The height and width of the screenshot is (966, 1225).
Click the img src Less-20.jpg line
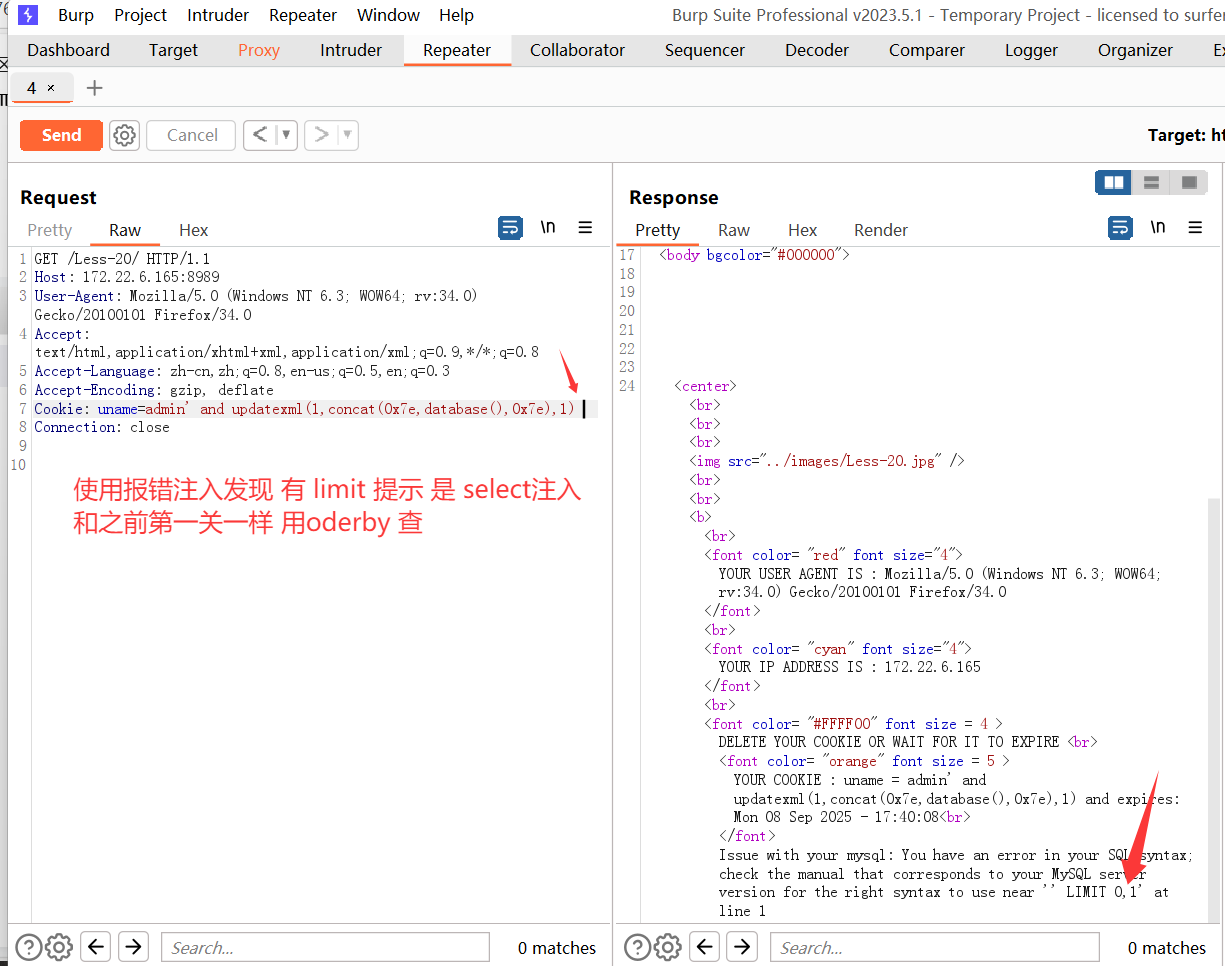(826, 461)
